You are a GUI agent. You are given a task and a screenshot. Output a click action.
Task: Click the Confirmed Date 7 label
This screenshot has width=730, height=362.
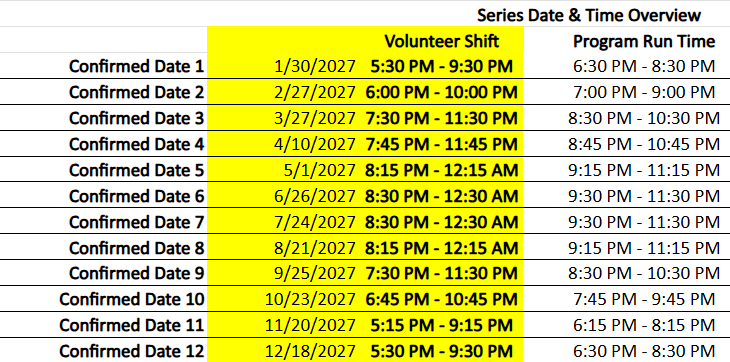tap(136, 223)
